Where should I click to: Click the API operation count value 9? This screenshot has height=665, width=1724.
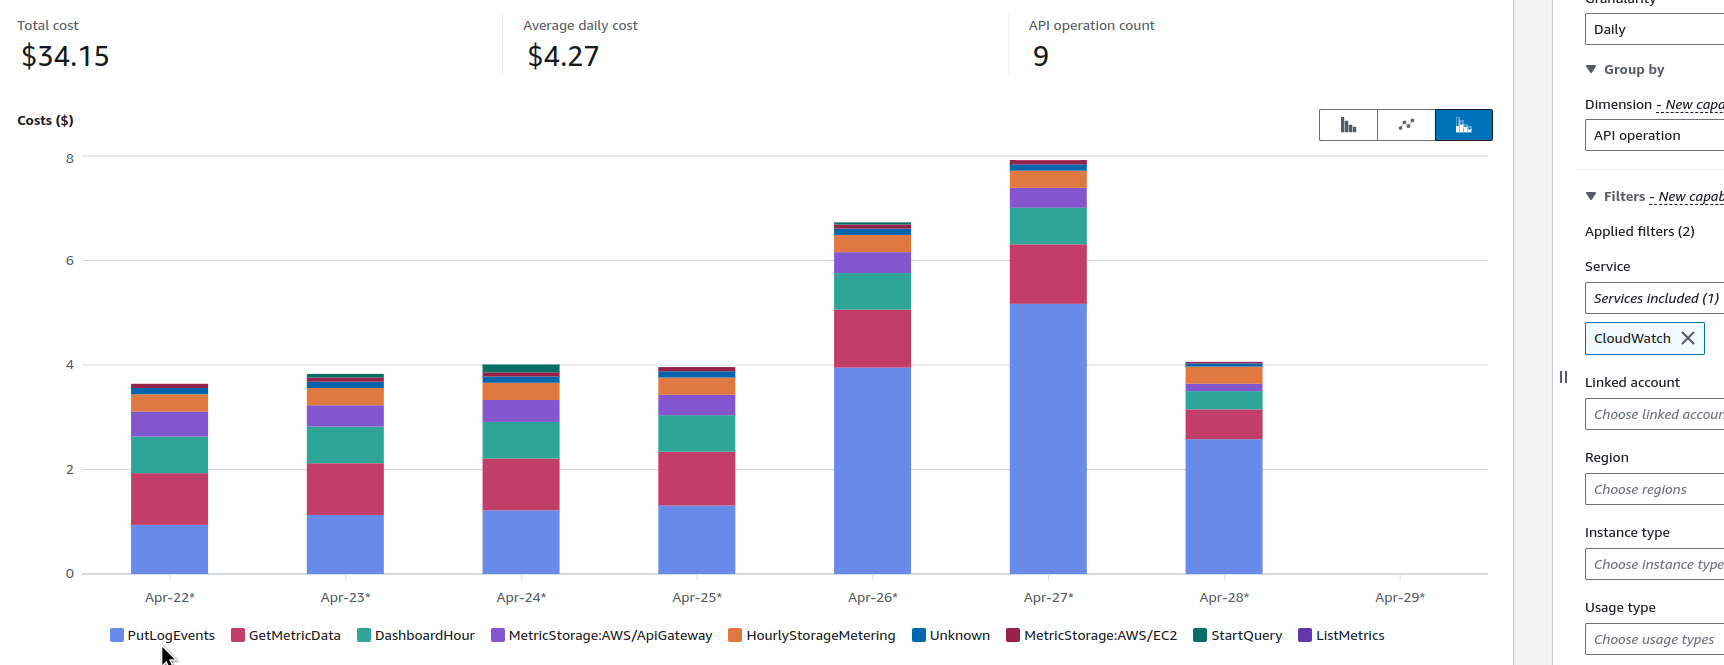1041,56
